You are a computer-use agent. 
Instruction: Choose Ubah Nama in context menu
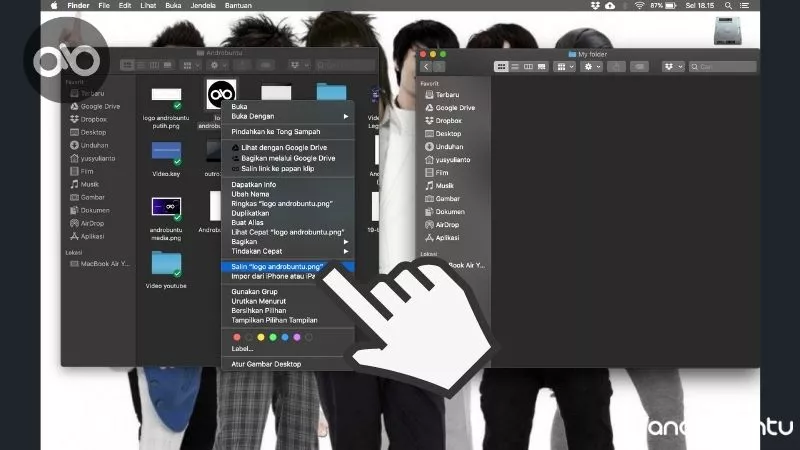point(288,194)
